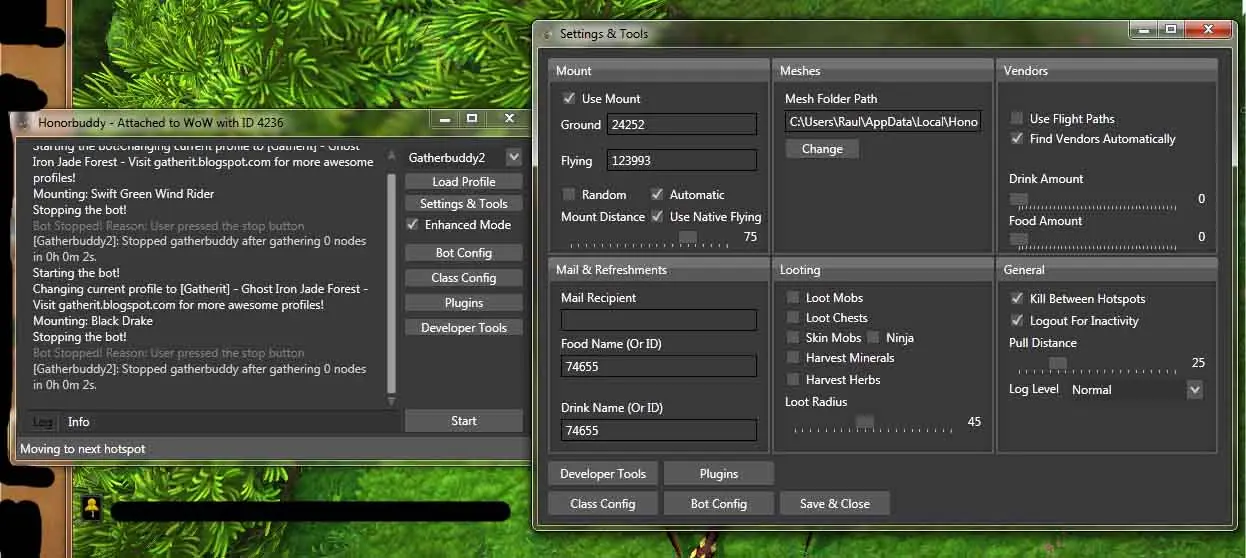Viewport: 1246px width, 558px height.
Task: Enable Use Flight Paths
Action: [1017, 118]
